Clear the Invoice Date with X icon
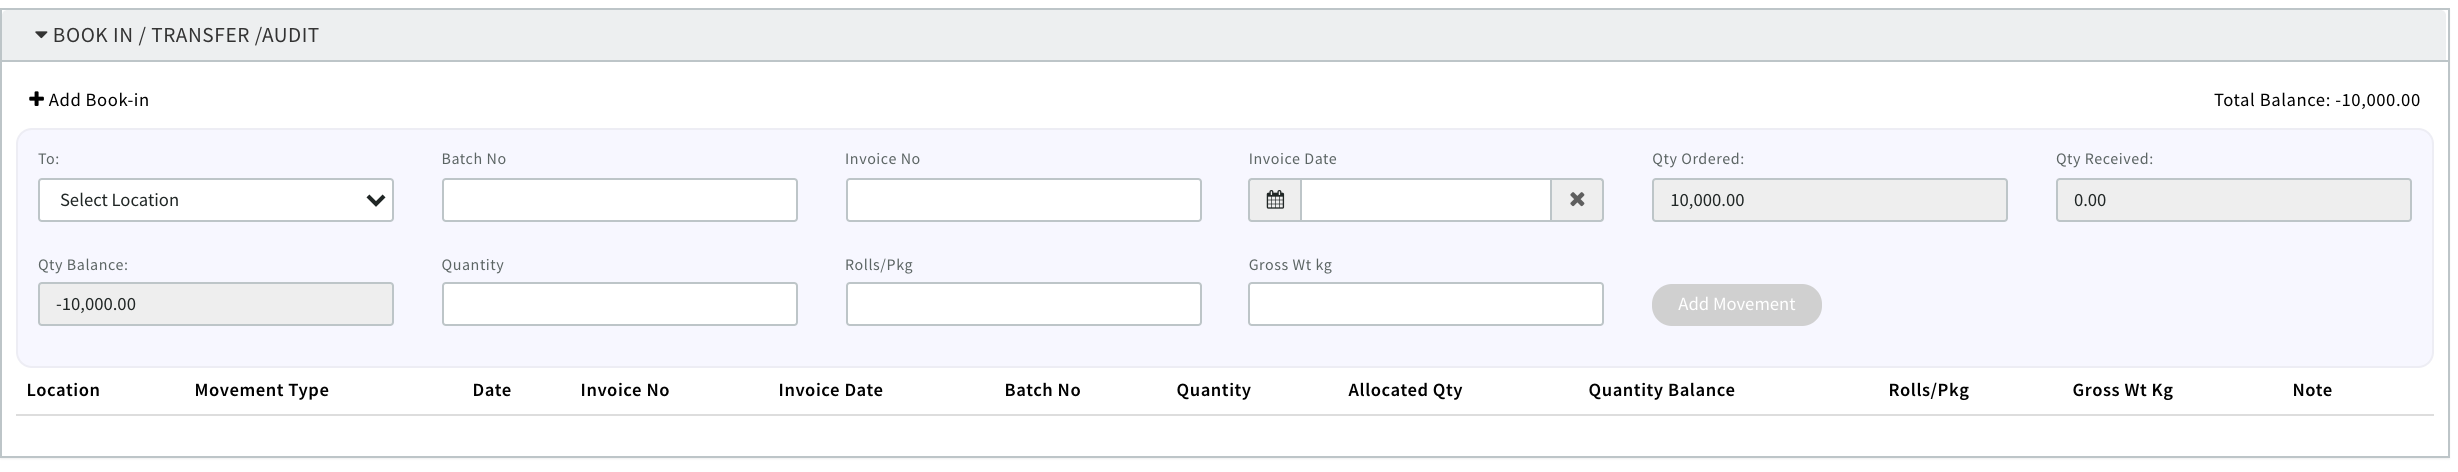 pyautogui.click(x=1577, y=200)
